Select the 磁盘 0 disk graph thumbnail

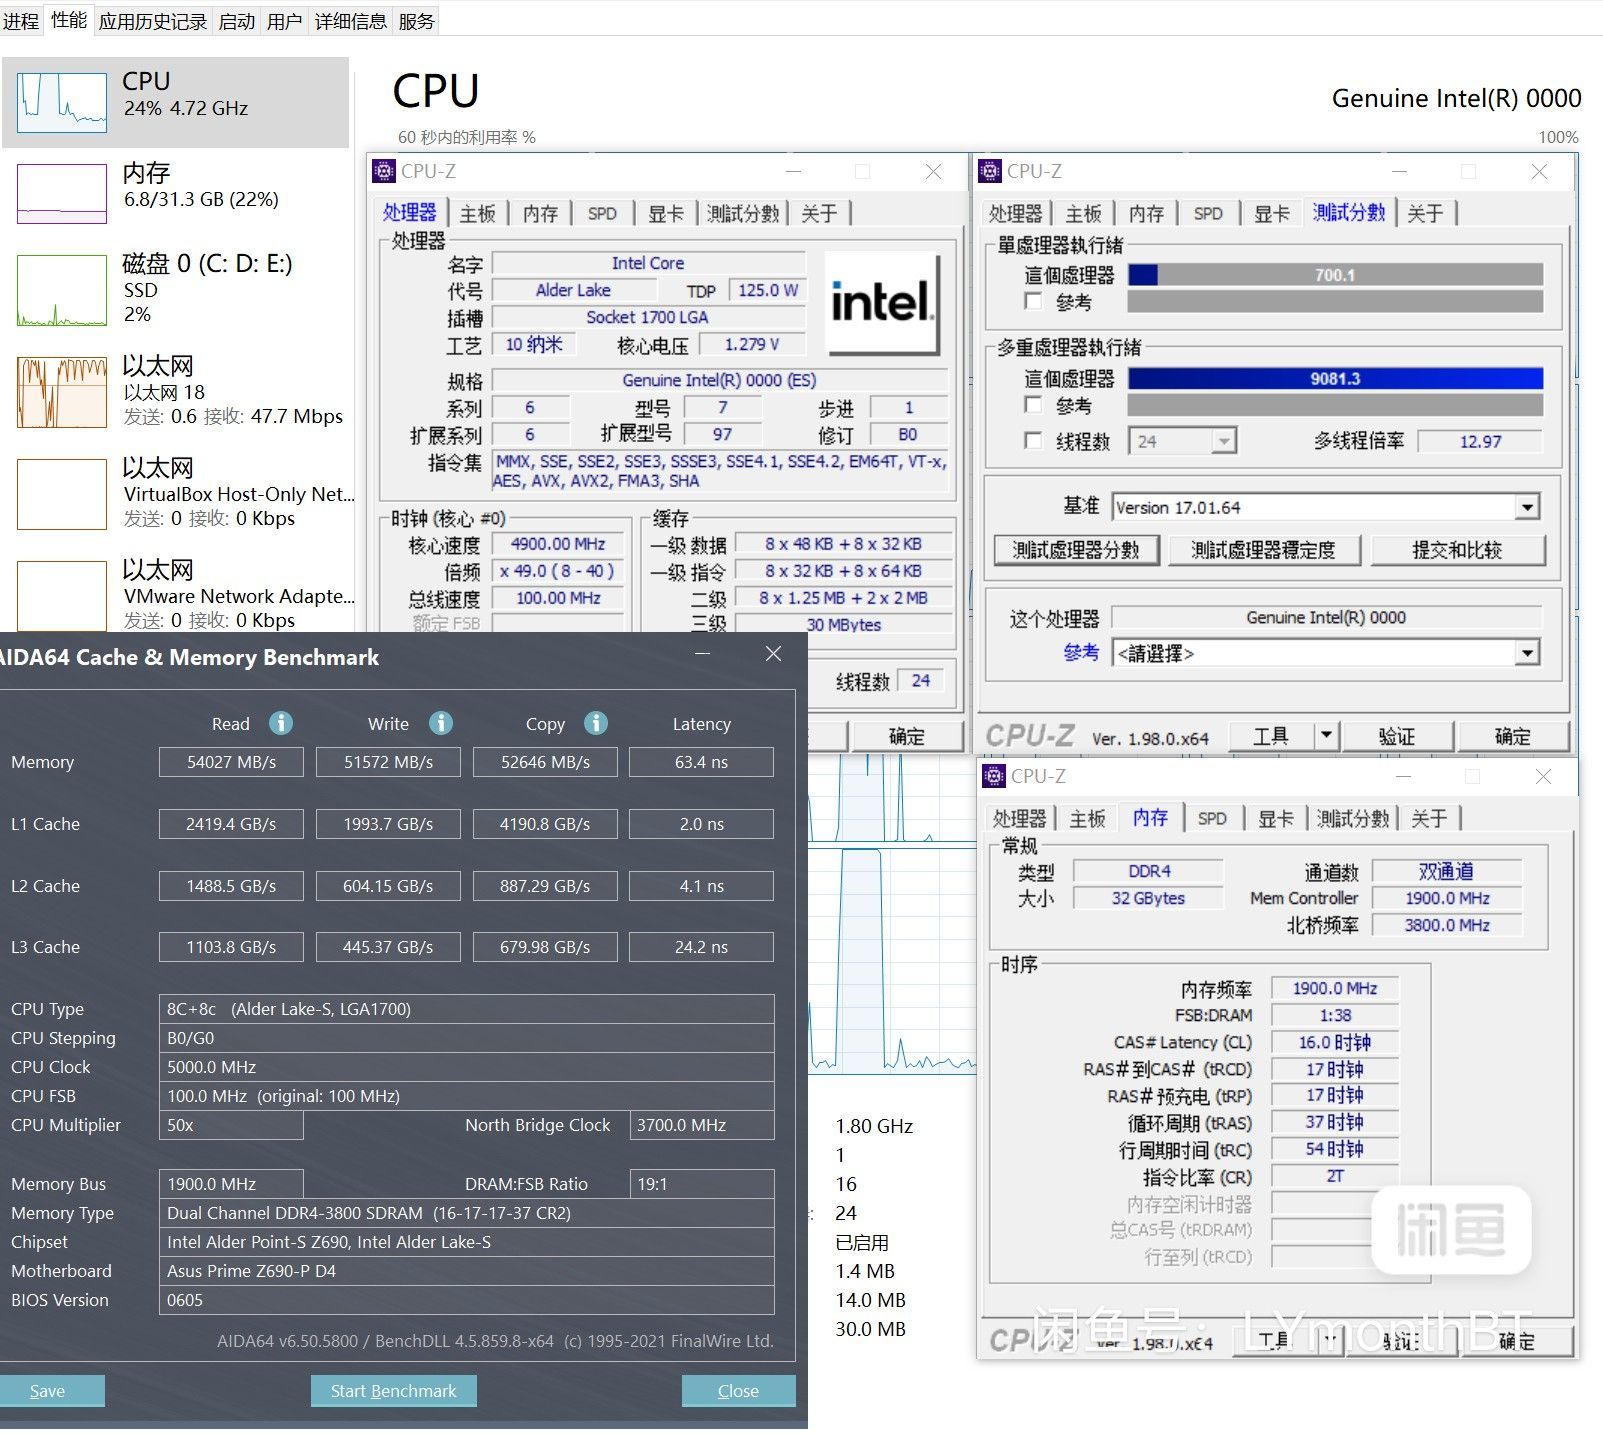[x=62, y=290]
